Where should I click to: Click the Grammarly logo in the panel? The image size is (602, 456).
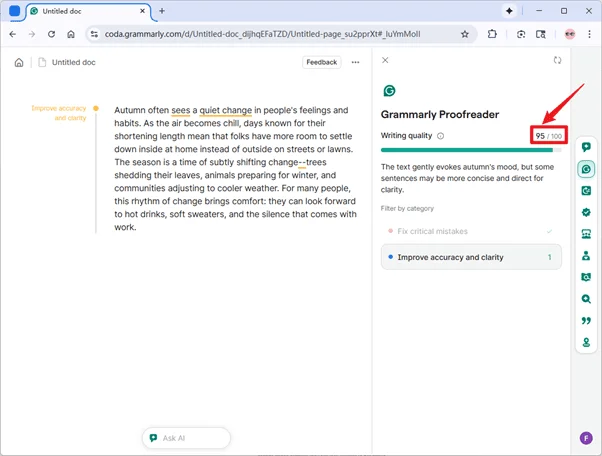click(389, 91)
